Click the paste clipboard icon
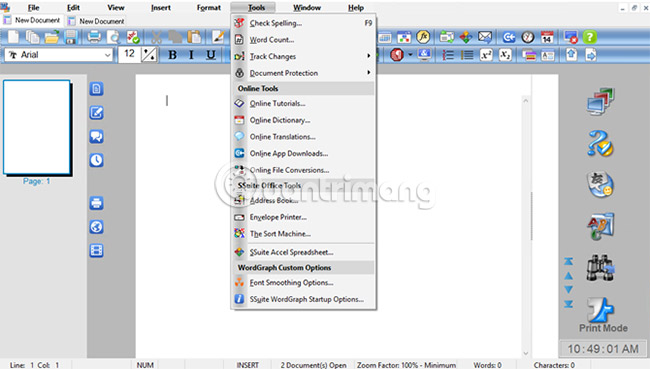 click(194, 37)
